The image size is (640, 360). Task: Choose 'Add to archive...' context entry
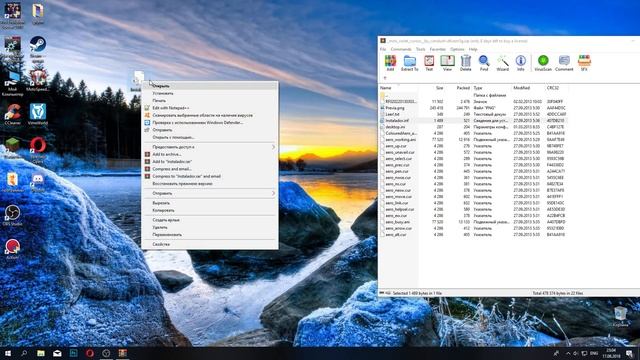[x=210, y=154]
